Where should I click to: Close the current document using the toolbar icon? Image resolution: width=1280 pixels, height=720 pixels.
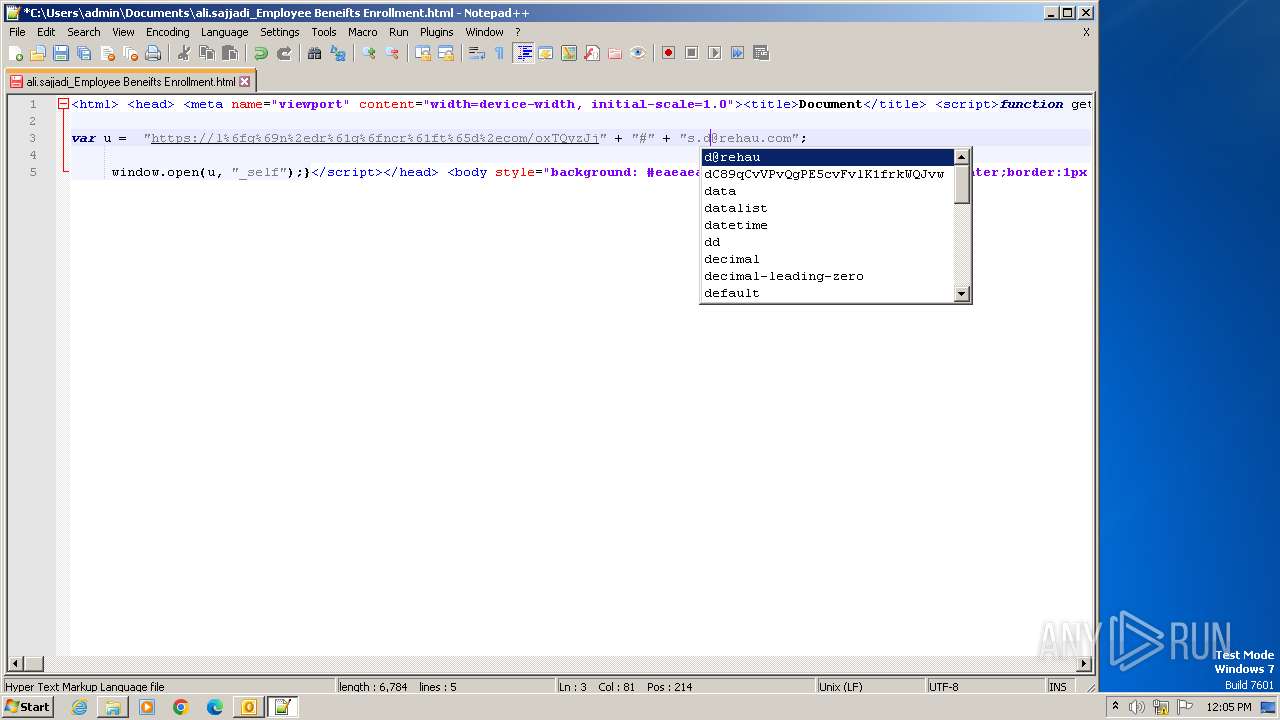pyautogui.click(x=107, y=53)
